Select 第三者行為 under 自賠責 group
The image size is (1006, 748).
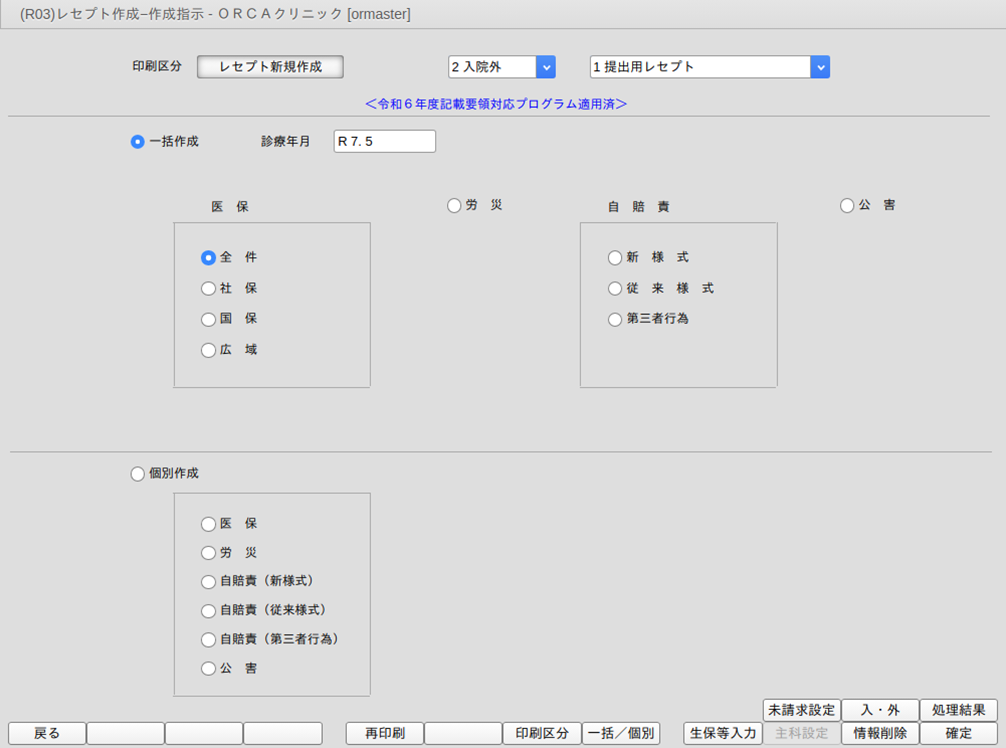pyautogui.click(x=615, y=320)
